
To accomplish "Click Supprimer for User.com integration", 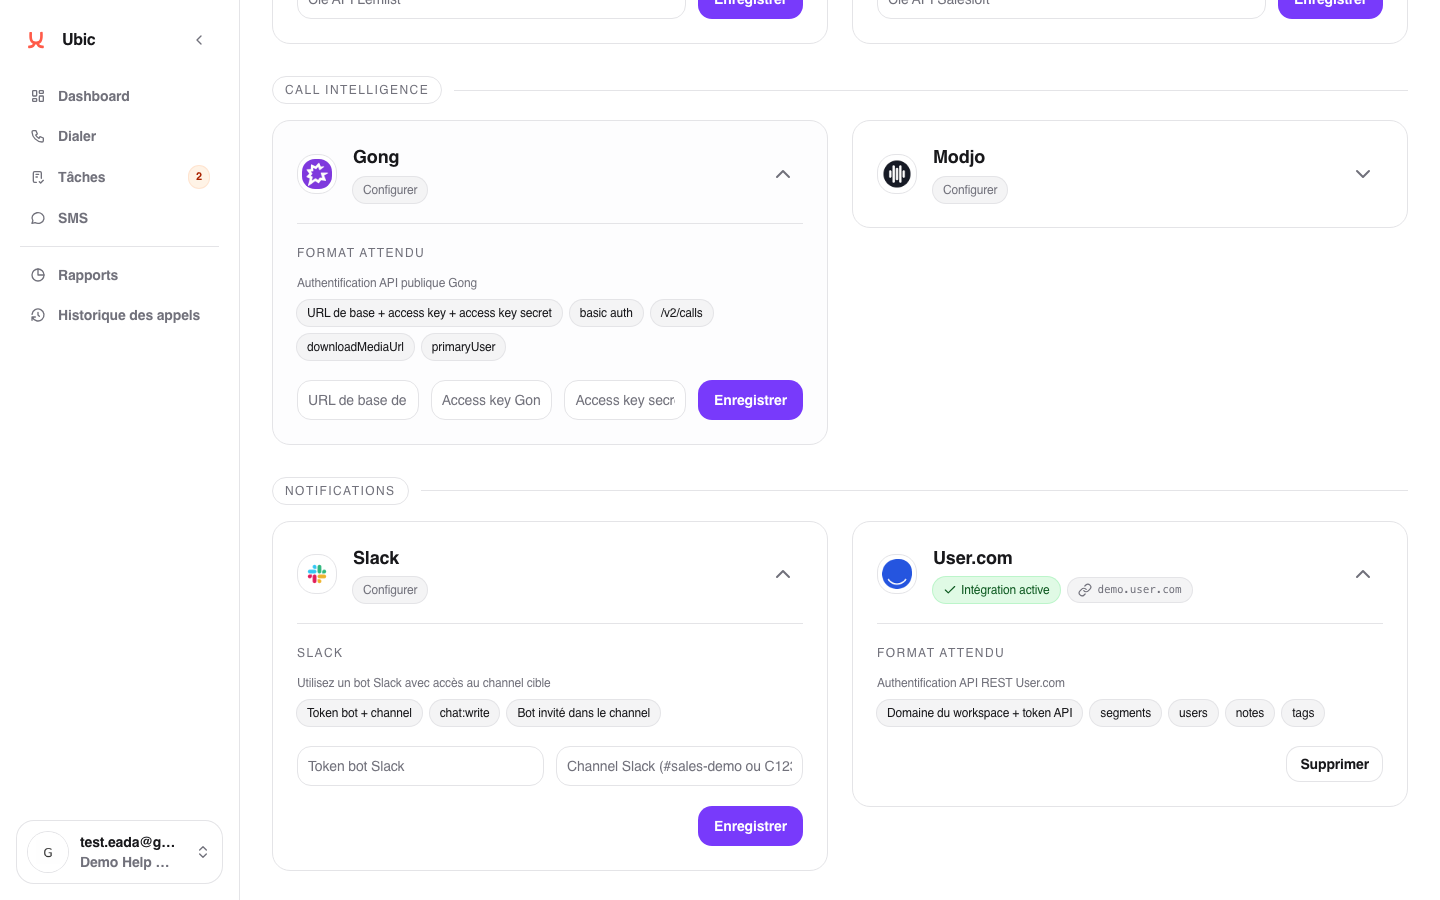I will click(1334, 764).
